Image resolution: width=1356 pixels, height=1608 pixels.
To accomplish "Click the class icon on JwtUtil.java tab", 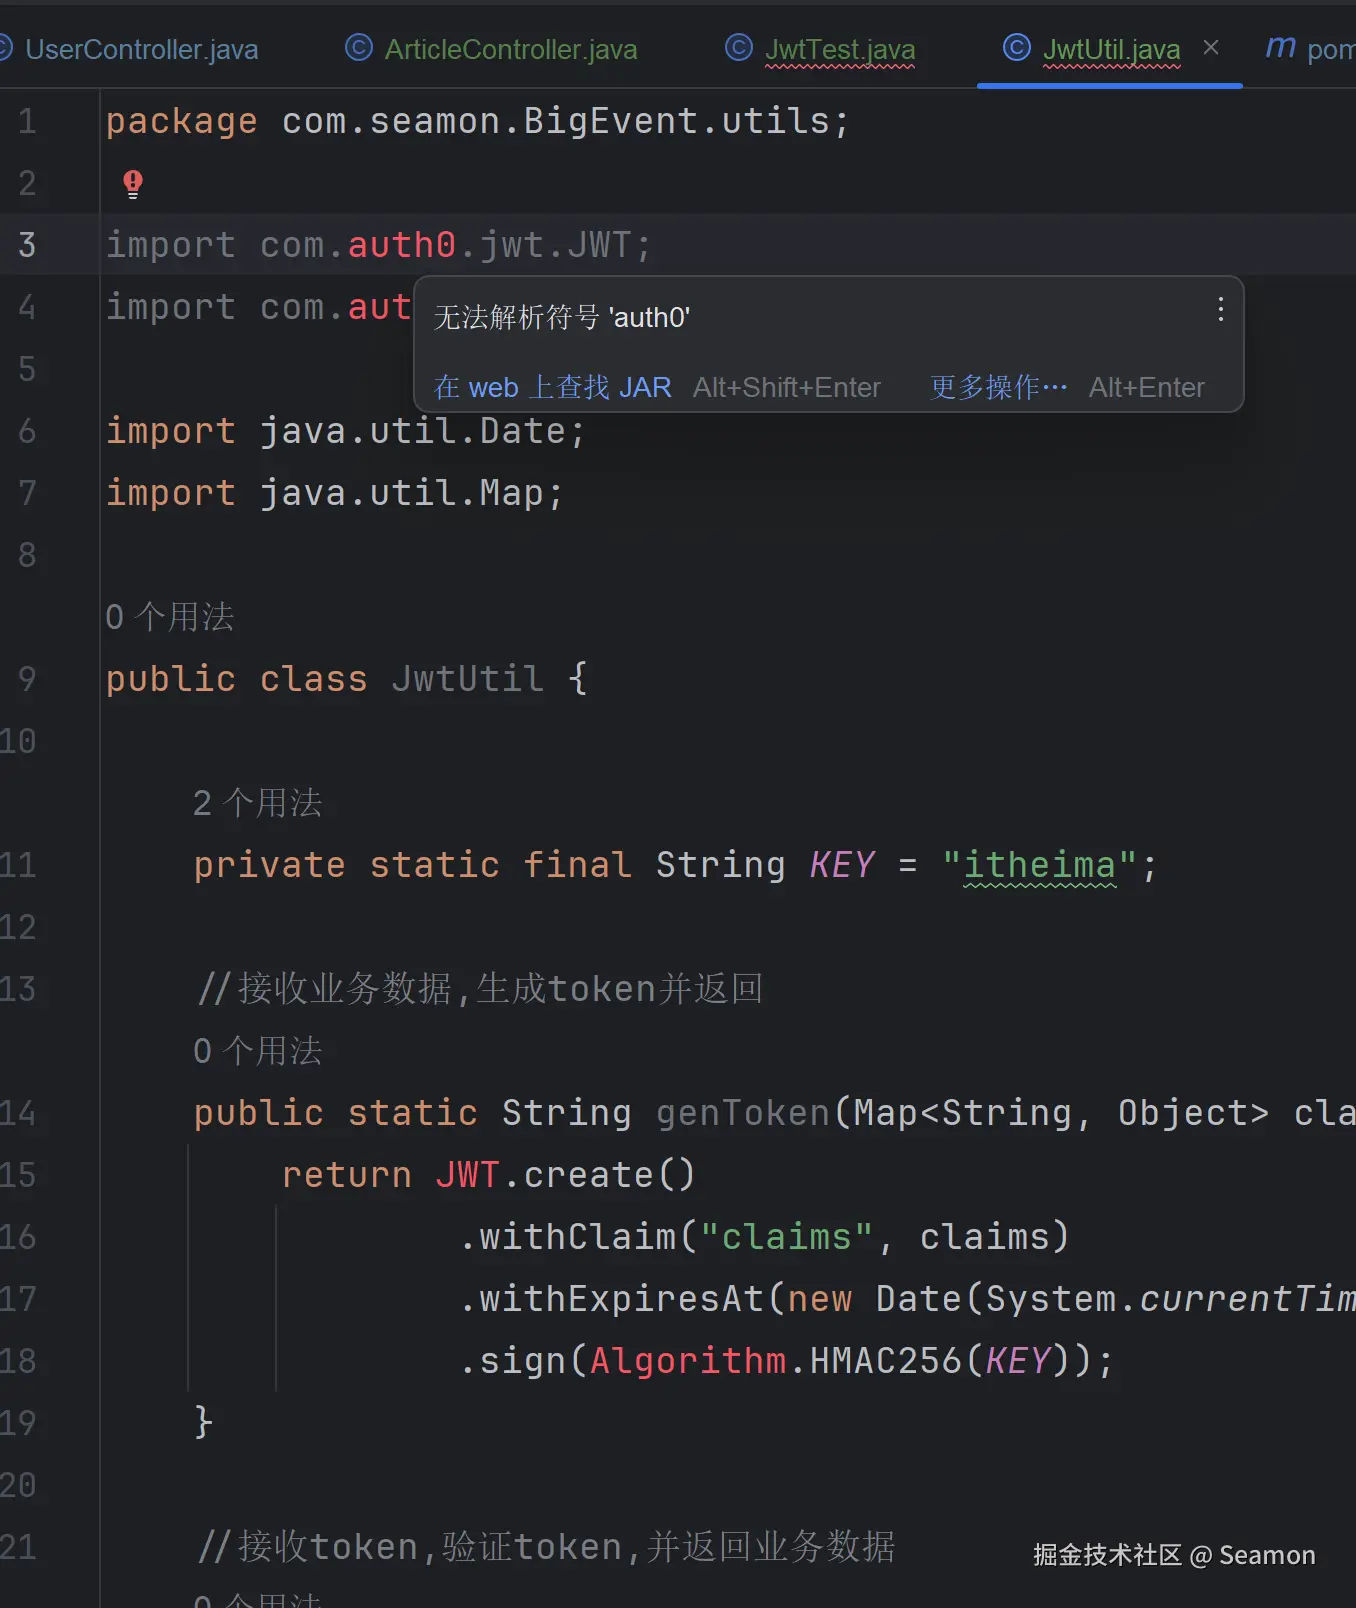I will (x=1017, y=47).
